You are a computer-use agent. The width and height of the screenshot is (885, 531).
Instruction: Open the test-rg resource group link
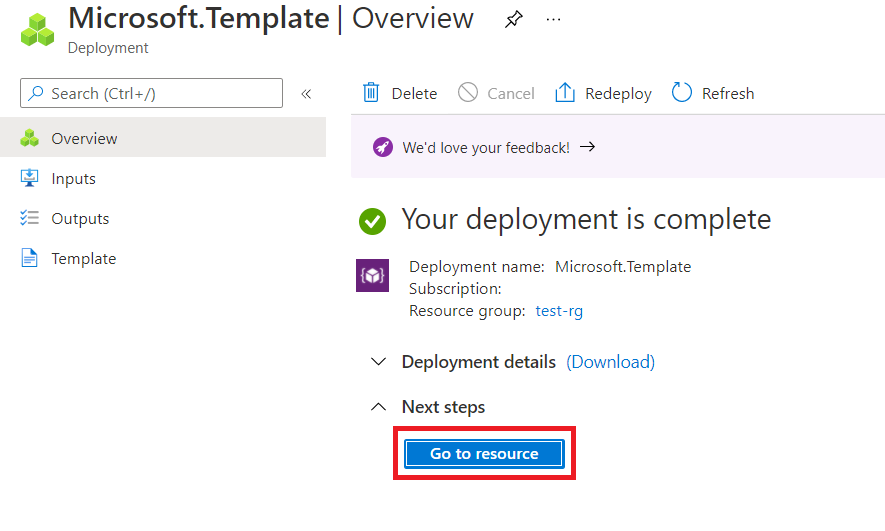[x=559, y=311]
